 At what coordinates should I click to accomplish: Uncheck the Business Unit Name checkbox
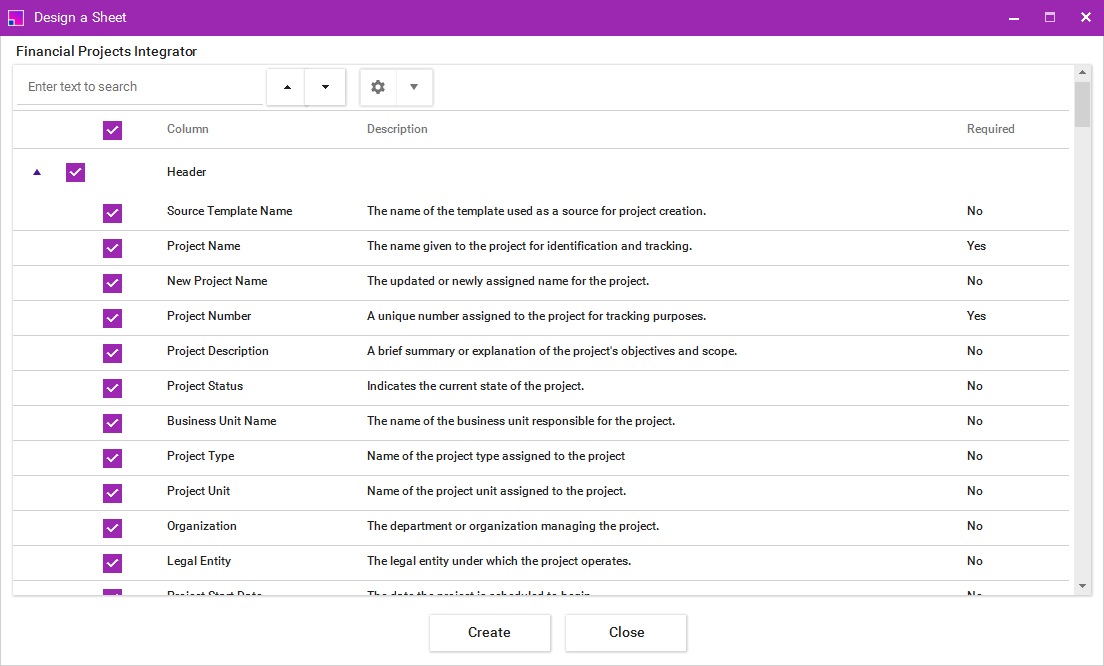click(113, 423)
